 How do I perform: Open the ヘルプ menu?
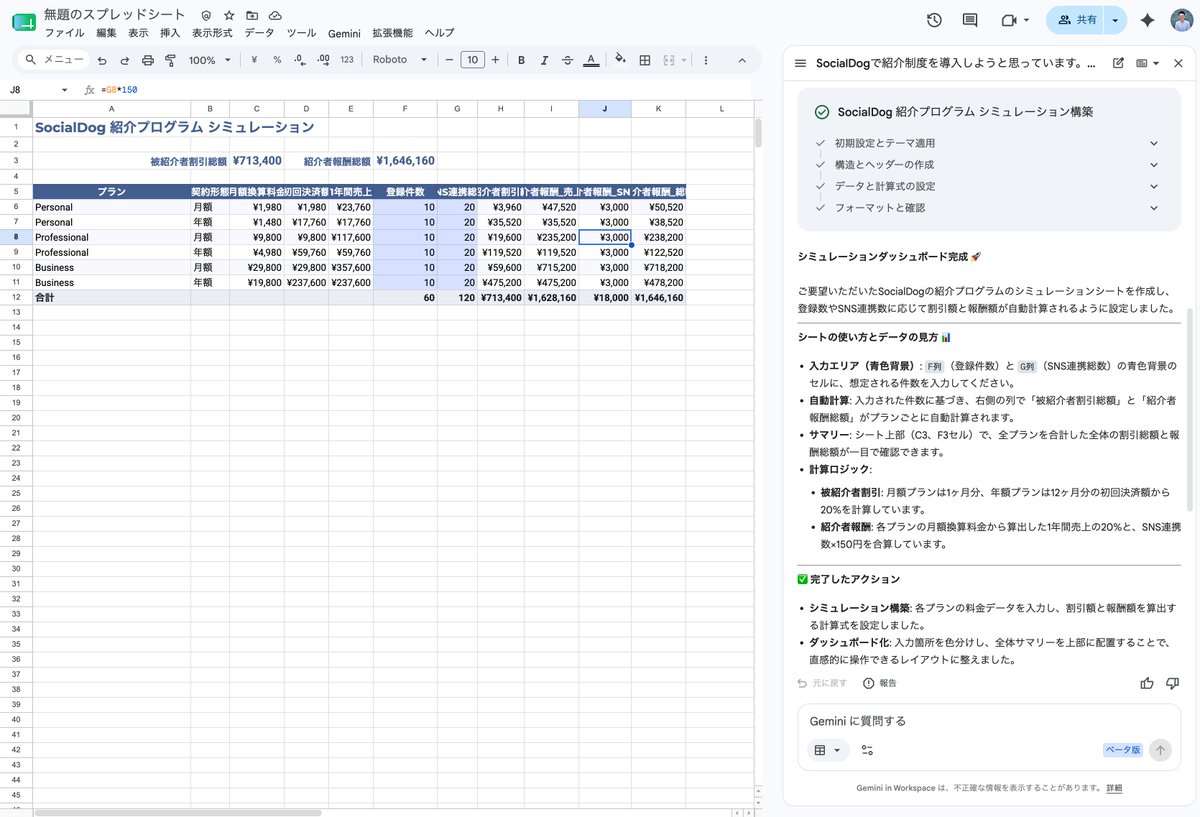pos(439,33)
